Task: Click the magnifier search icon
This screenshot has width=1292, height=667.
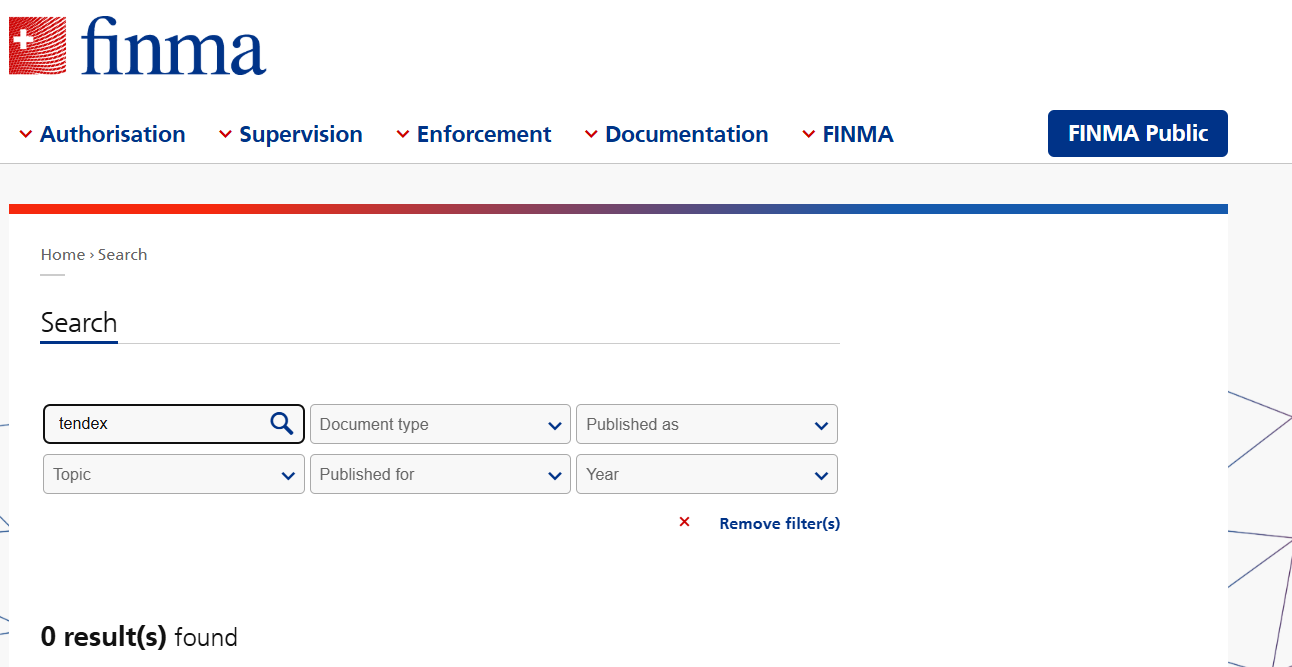Action: coord(282,424)
